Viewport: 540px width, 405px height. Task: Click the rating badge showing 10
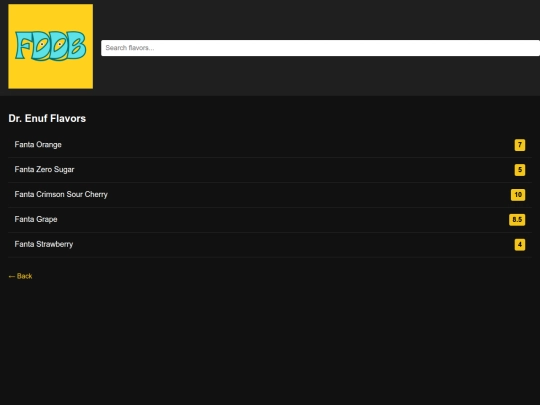(518, 195)
